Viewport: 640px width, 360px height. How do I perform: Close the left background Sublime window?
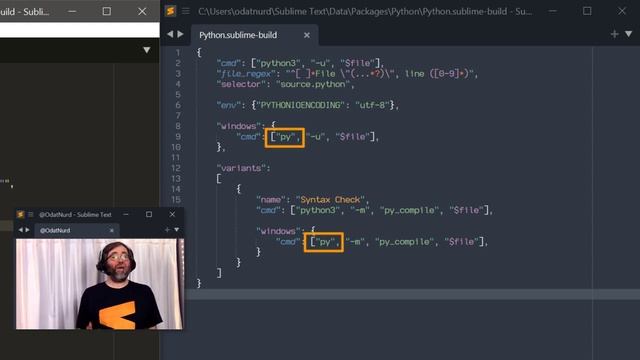pyautogui.click(x=142, y=11)
